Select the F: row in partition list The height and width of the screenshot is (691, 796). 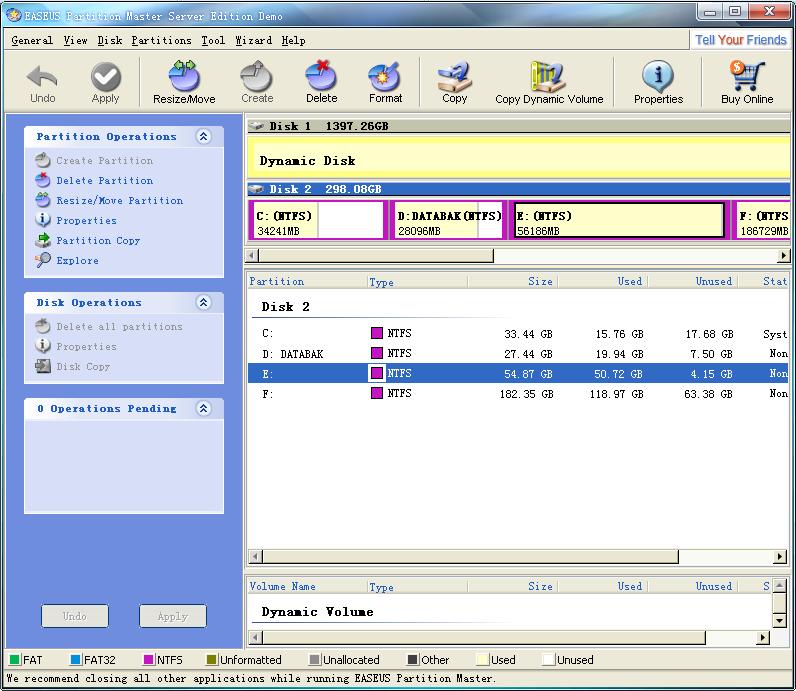click(518, 393)
